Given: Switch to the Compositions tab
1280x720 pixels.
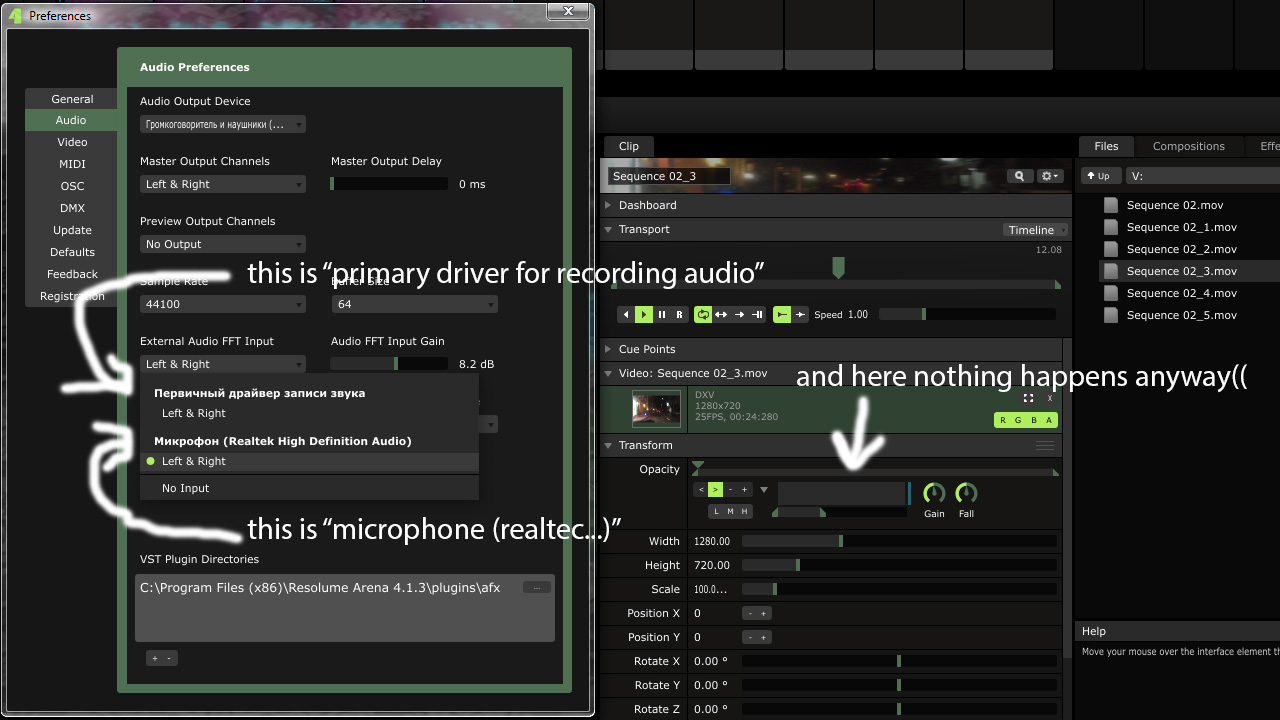Looking at the screenshot, I should coord(1188,146).
